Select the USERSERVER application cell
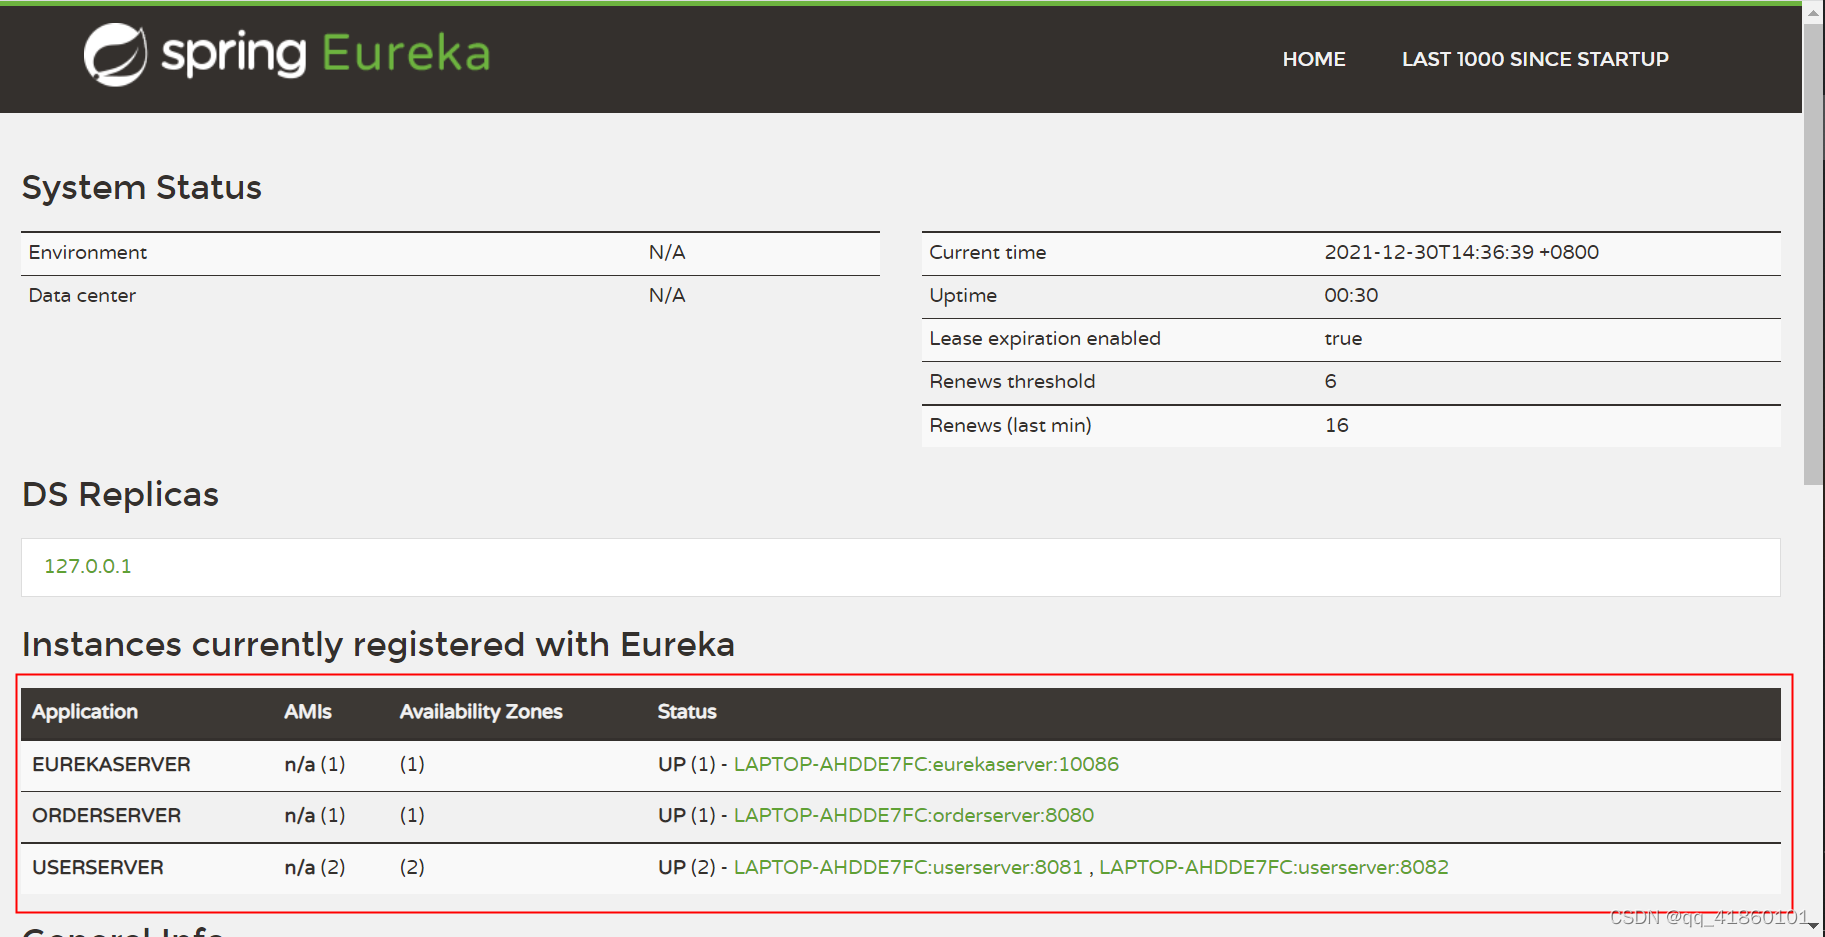This screenshot has width=1825, height=937. point(98,867)
